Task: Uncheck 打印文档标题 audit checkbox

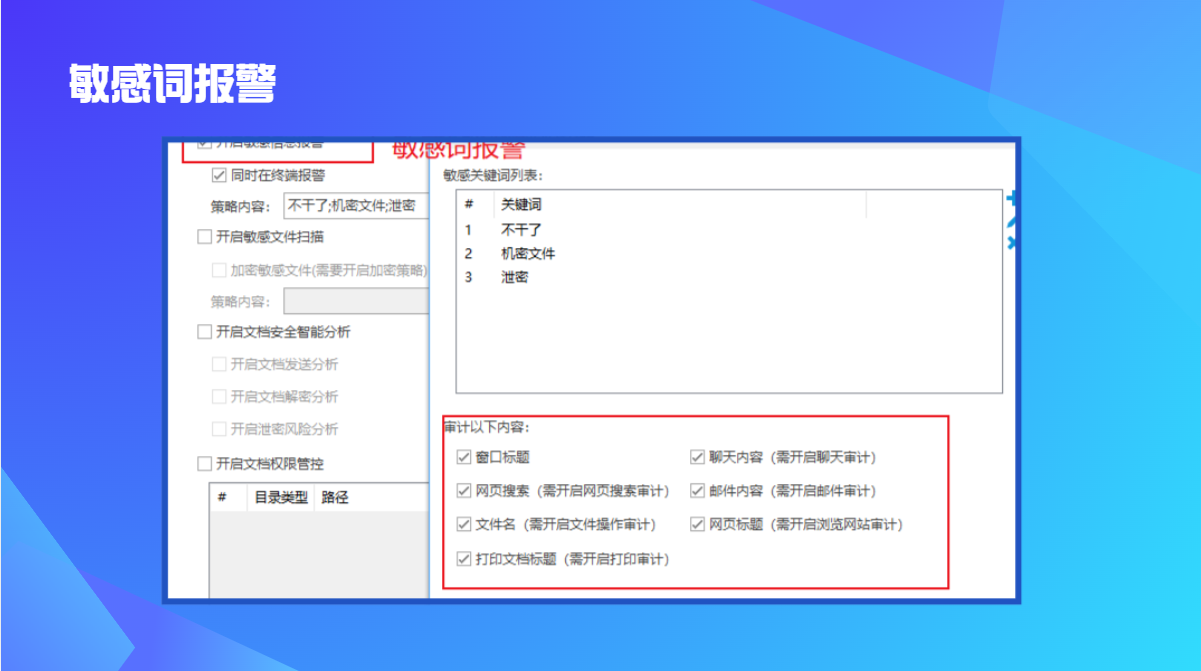Action: click(x=464, y=559)
